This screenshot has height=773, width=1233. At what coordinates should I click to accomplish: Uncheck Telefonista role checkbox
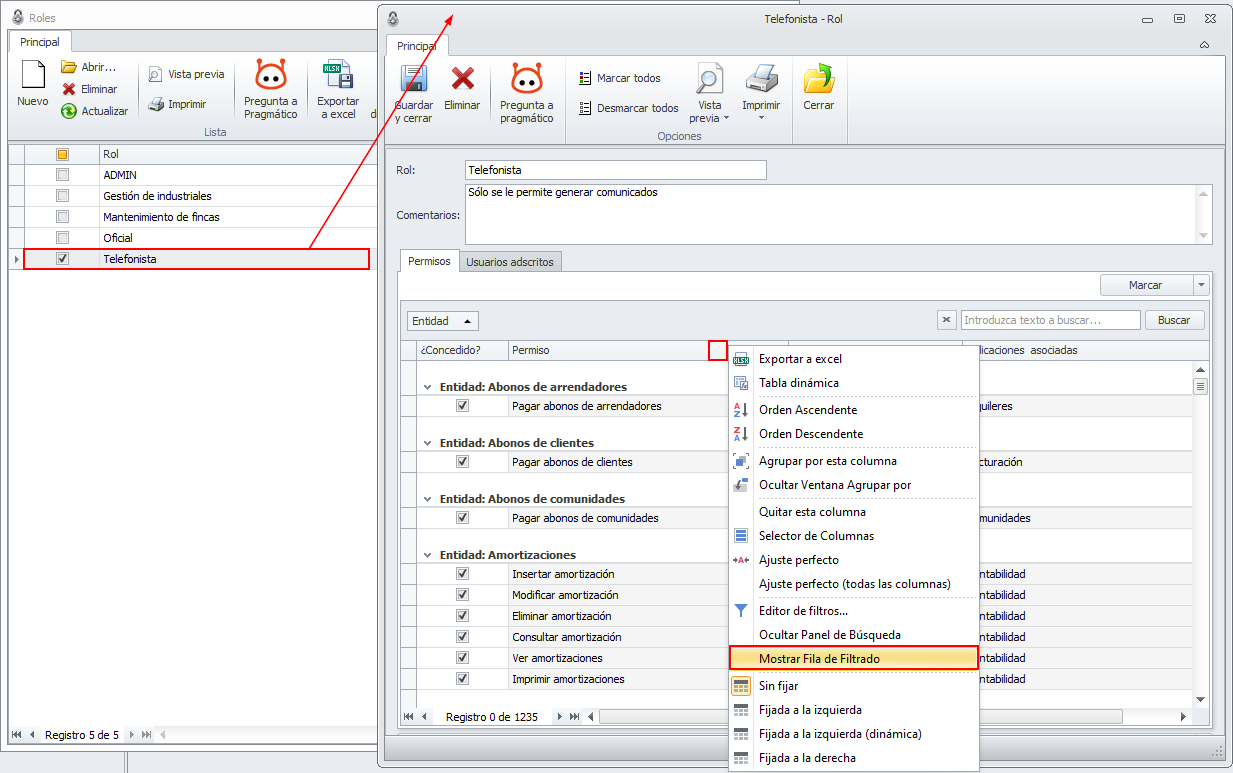click(62, 259)
